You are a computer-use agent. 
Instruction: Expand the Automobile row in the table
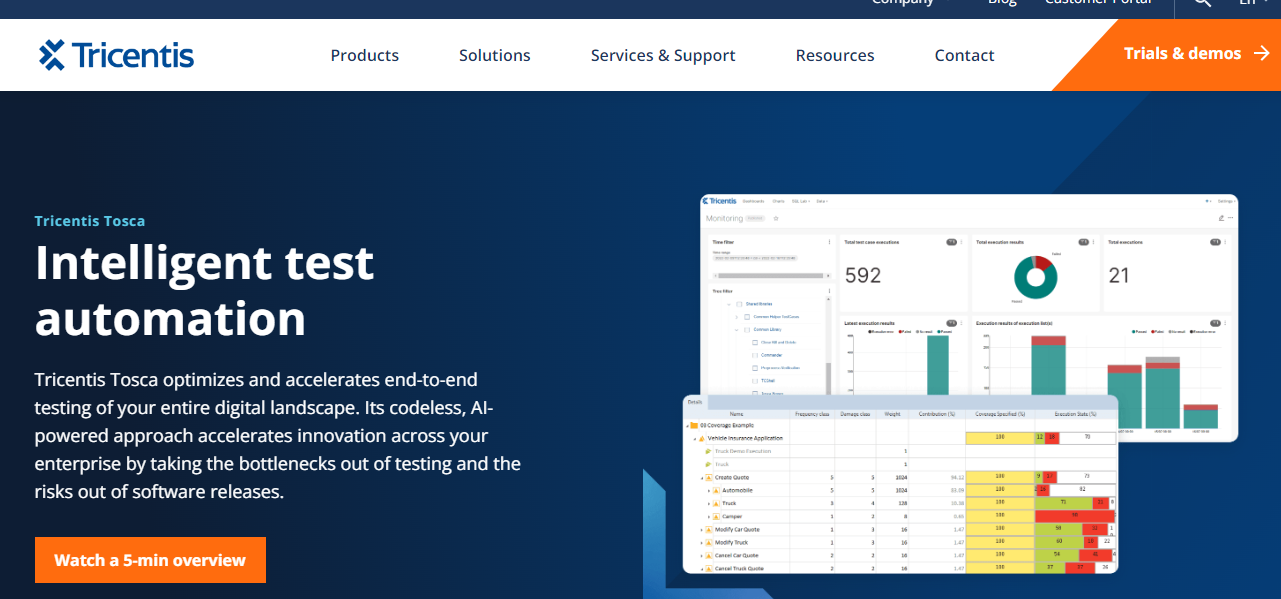708,490
